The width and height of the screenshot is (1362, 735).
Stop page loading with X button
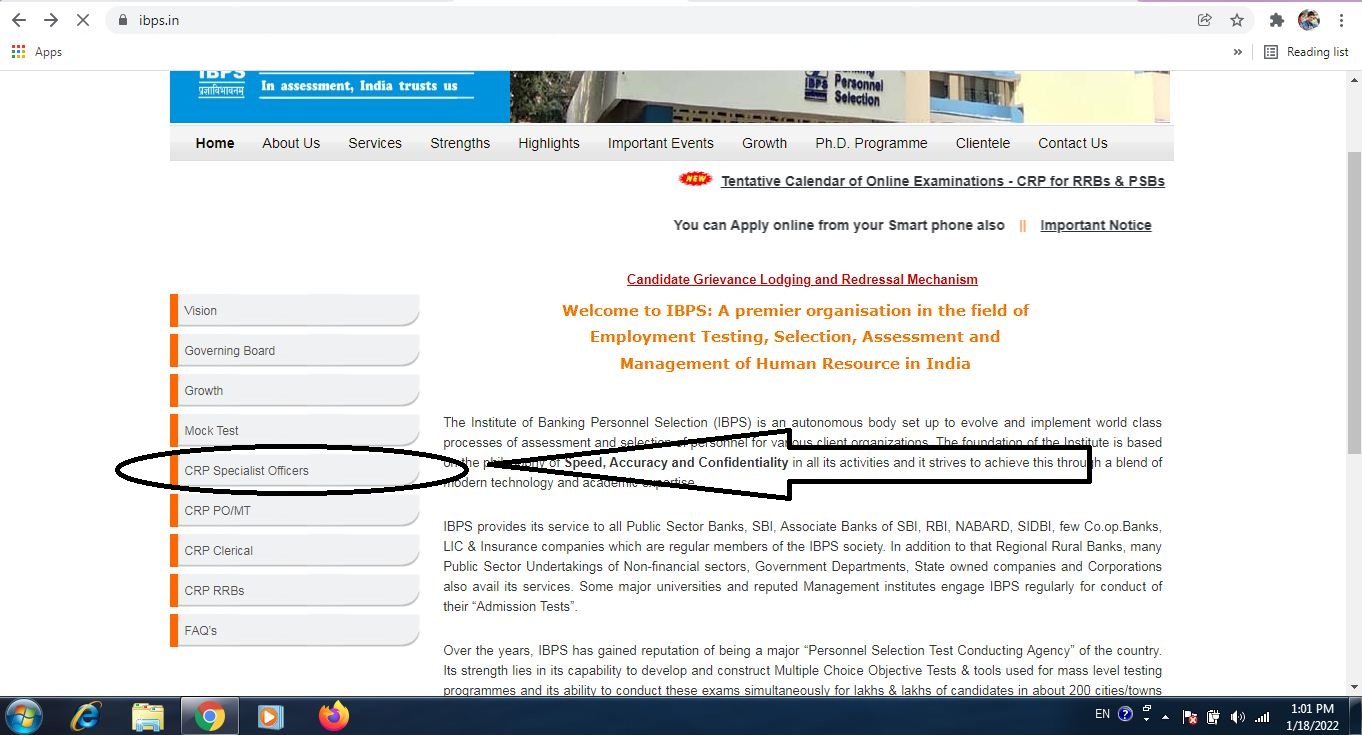point(84,20)
